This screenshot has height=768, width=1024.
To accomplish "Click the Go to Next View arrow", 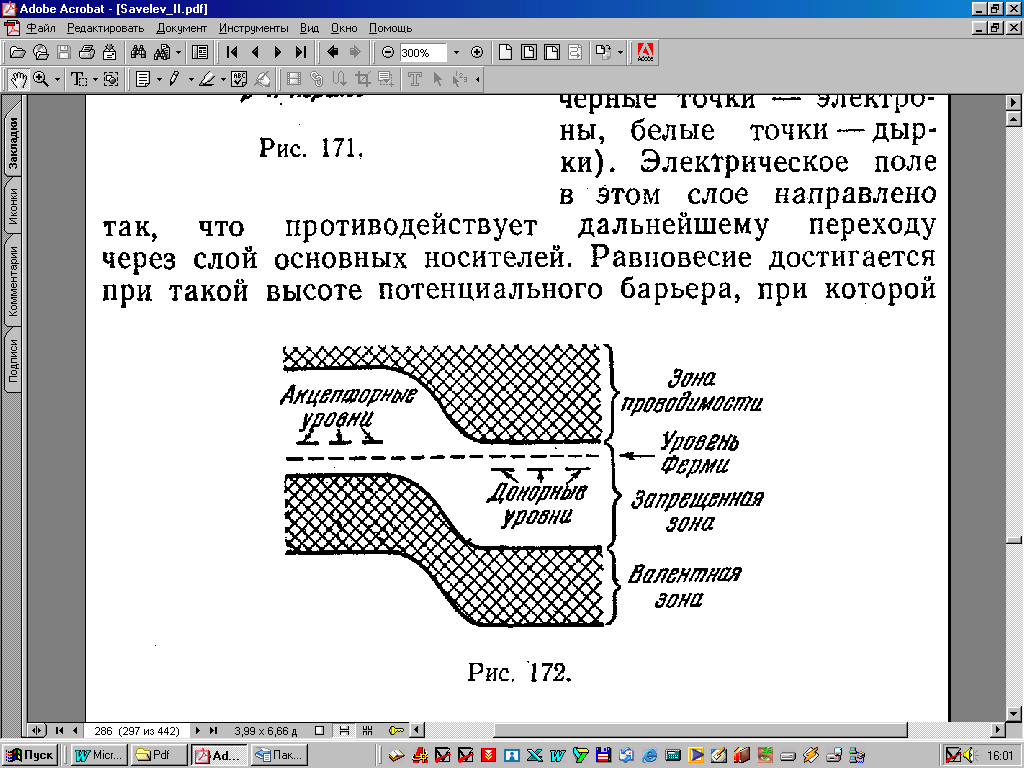I will (x=355, y=52).
